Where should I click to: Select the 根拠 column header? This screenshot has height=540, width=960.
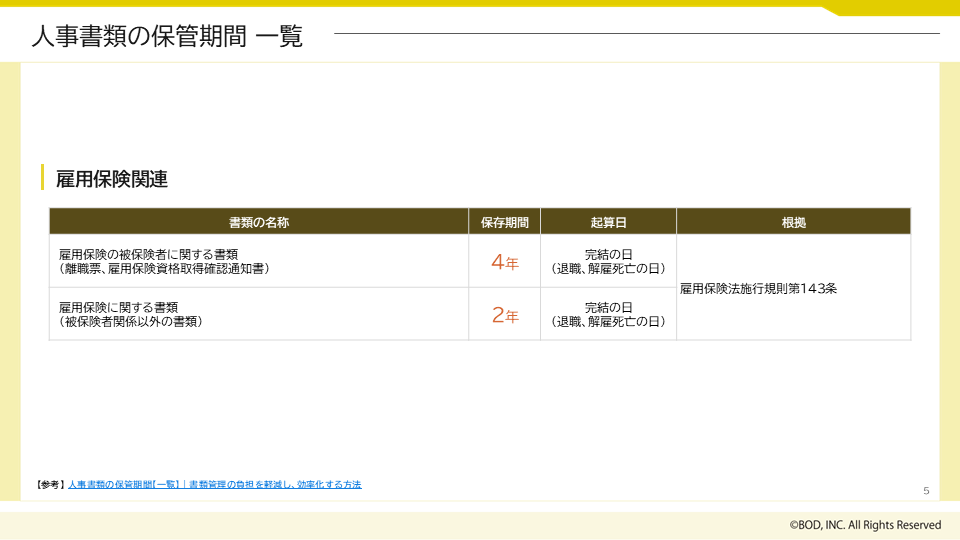tap(793, 222)
